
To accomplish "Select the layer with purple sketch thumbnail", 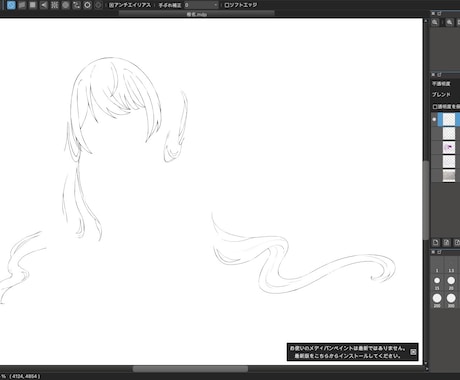I will pos(449,147).
